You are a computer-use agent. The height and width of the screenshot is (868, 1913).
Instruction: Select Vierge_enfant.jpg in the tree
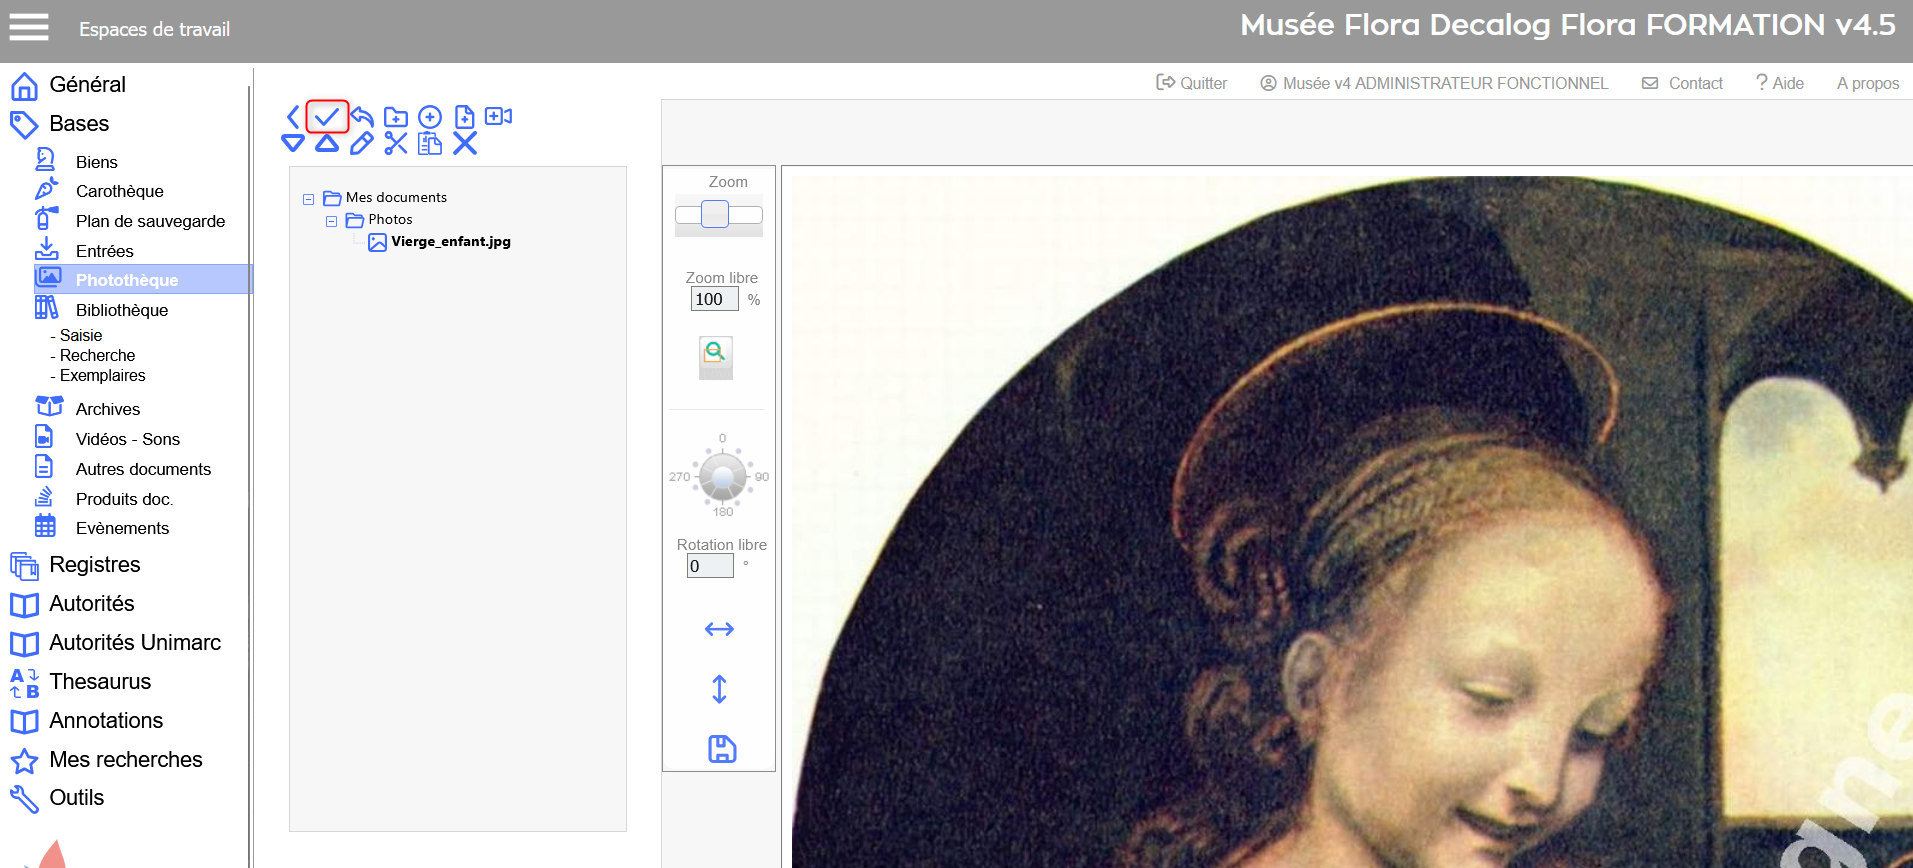coord(450,242)
